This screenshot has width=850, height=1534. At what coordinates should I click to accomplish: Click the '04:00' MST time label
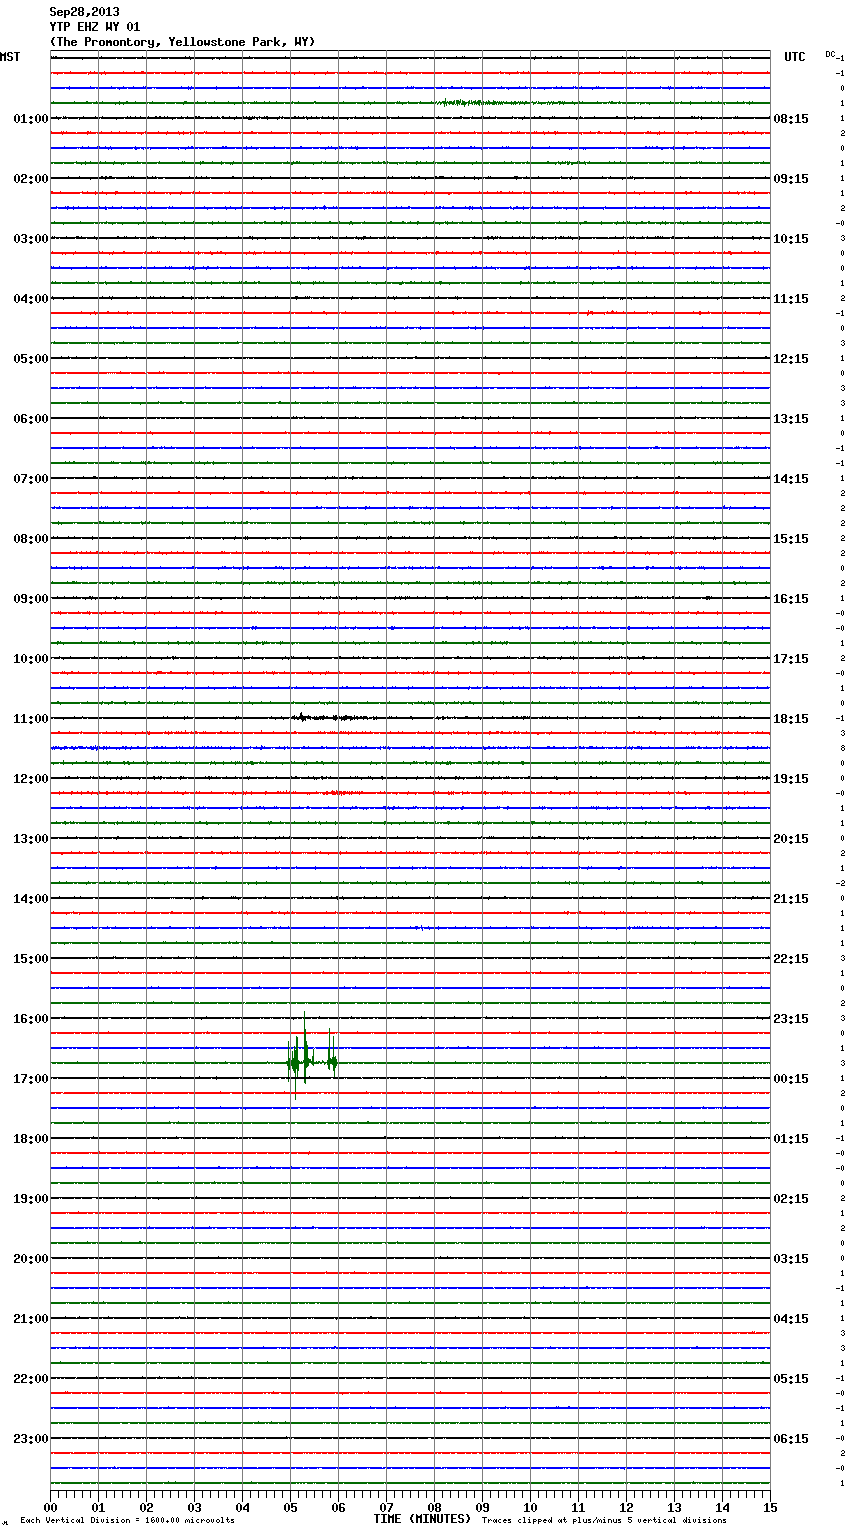pyautogui.click(x=30, y=299)
